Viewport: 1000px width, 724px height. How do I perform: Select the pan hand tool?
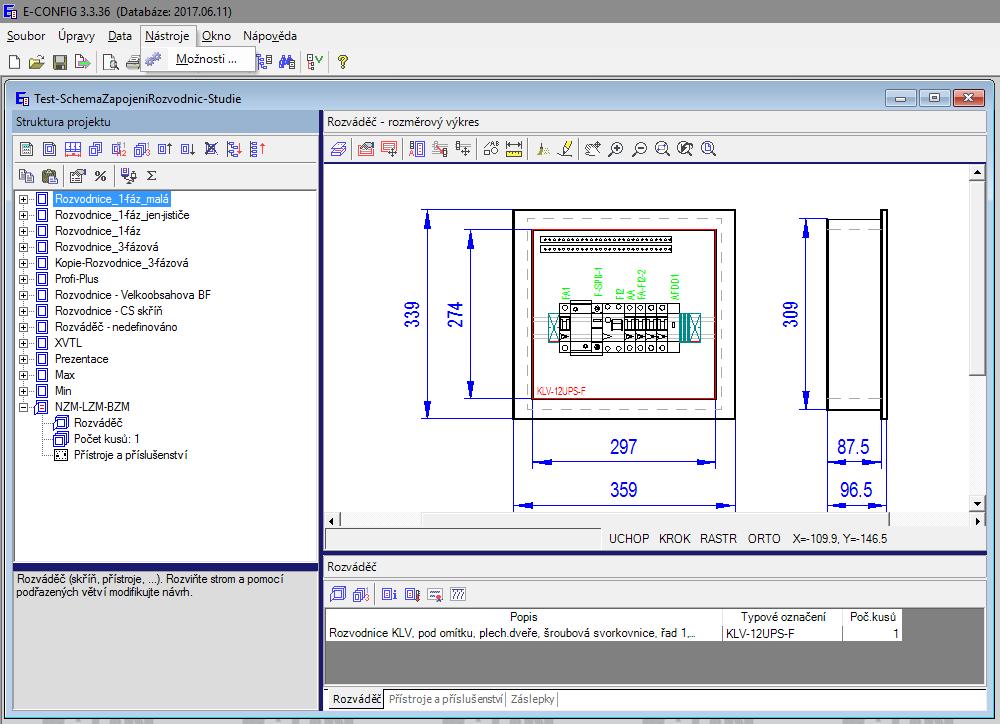click(593, 149)
